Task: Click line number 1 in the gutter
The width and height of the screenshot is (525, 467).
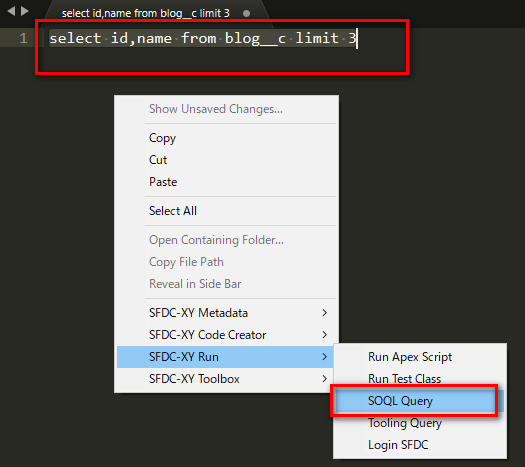Action: 23,38
